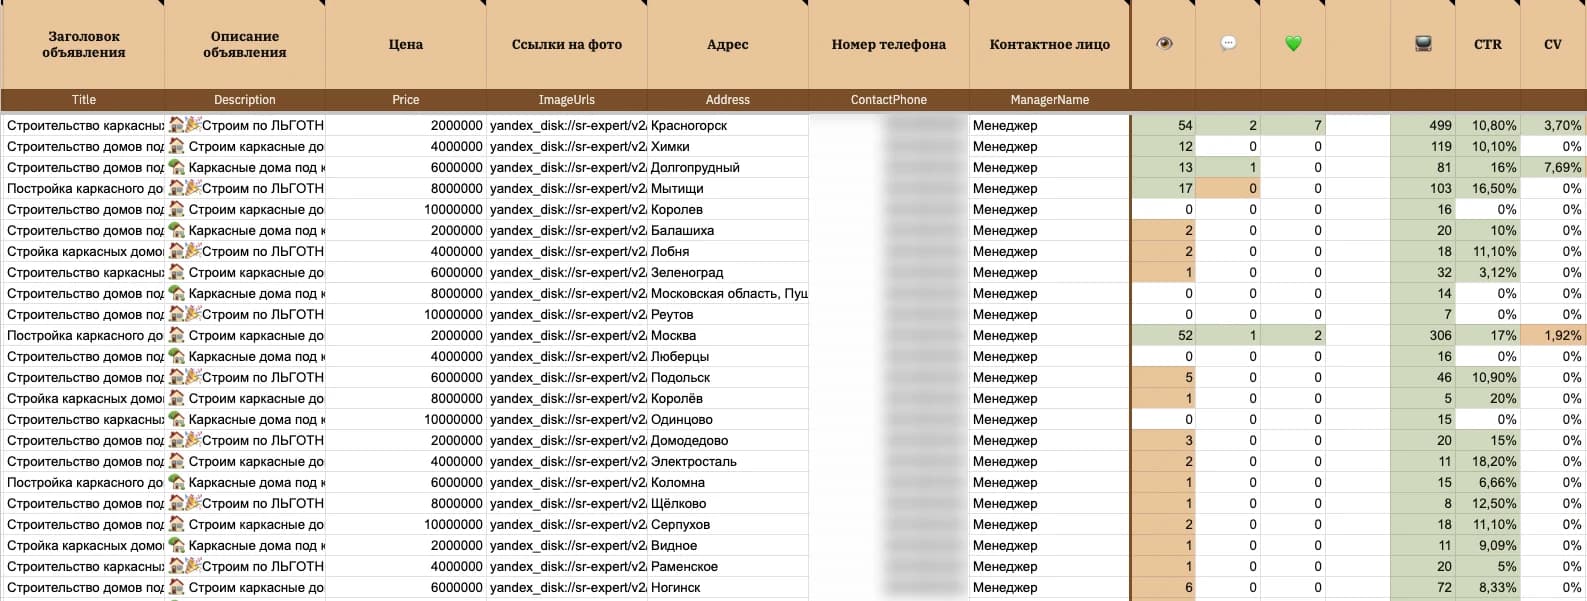Click the 'Description' field name cell
The image size is (1587, 601).
(x=245, y=100)
